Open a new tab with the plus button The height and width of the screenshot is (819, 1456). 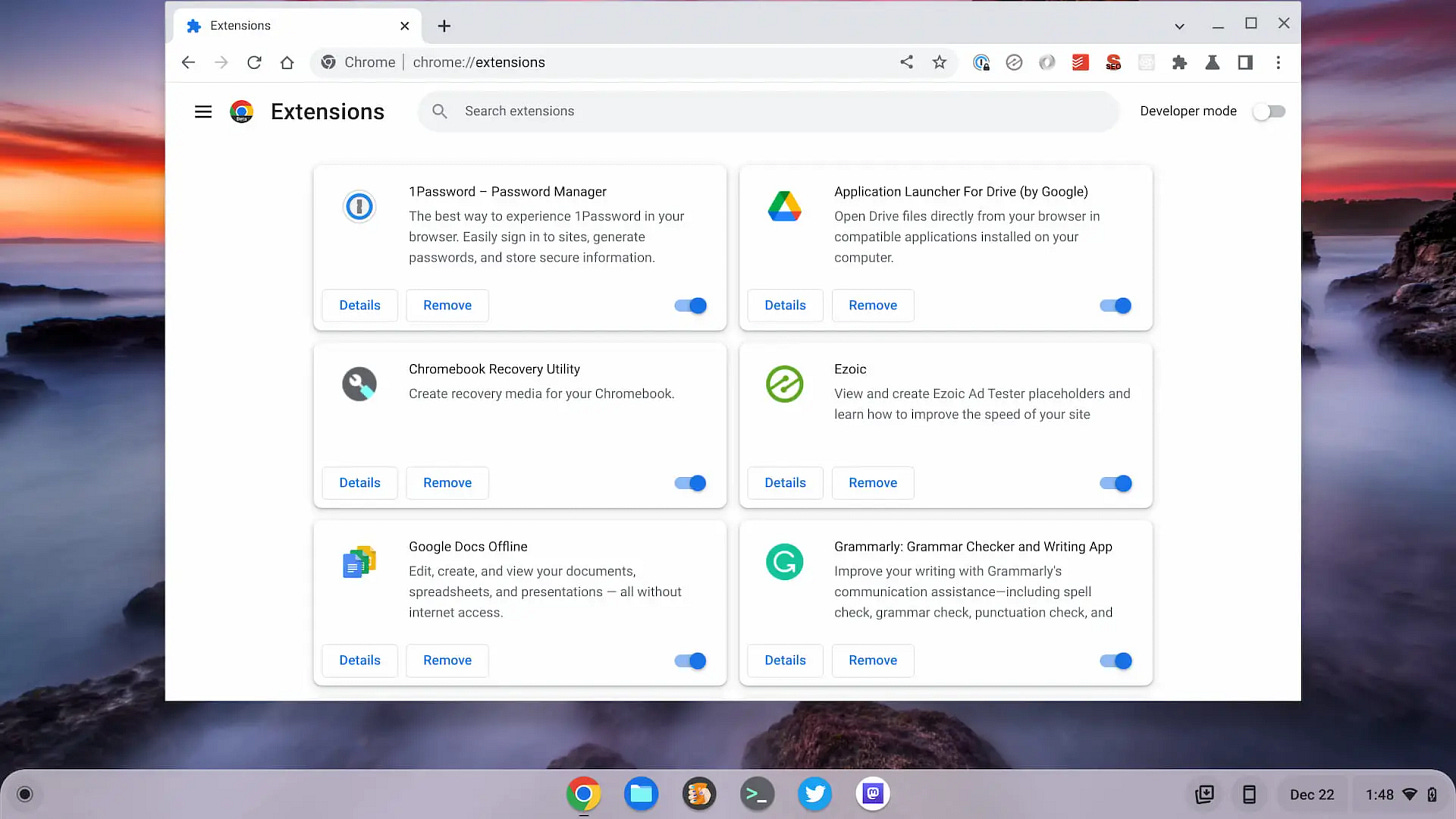click(x=444, y=26)
